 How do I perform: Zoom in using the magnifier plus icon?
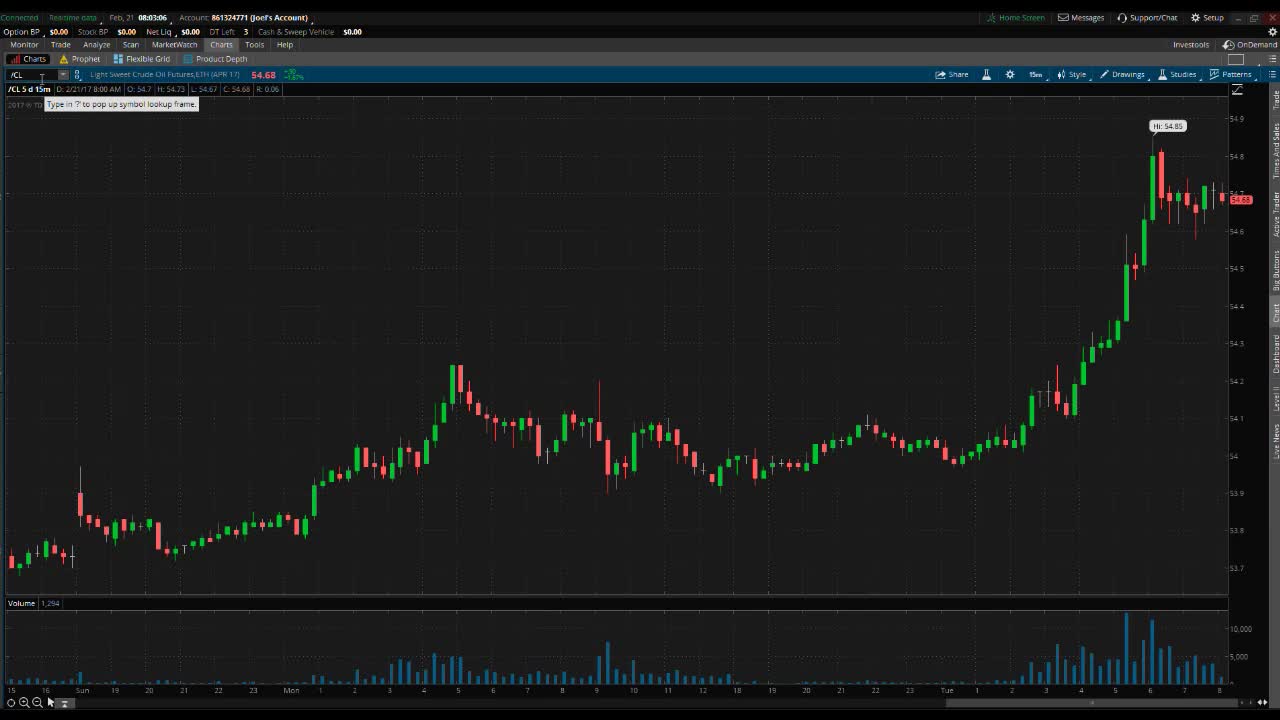(24, 703)
